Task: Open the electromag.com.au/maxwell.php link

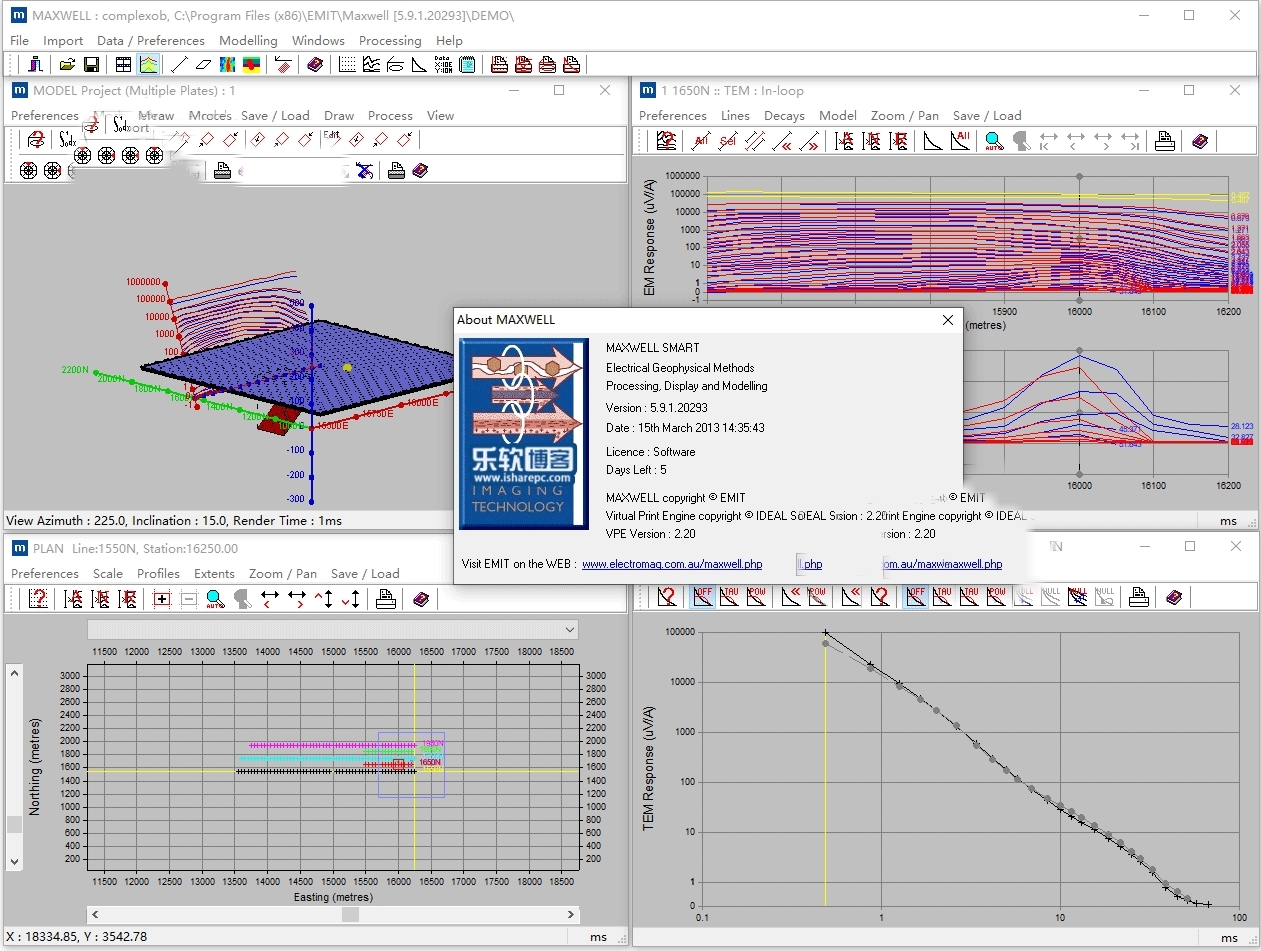Action: 672,564
